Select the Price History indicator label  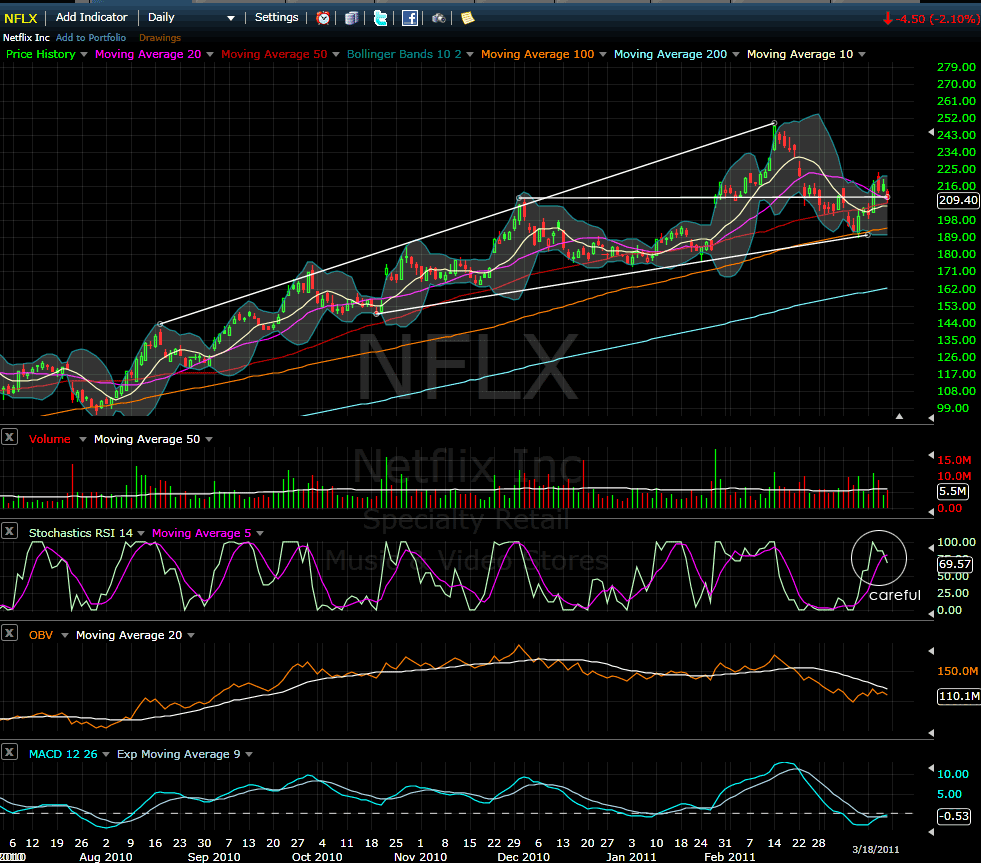tap(41, 54)
